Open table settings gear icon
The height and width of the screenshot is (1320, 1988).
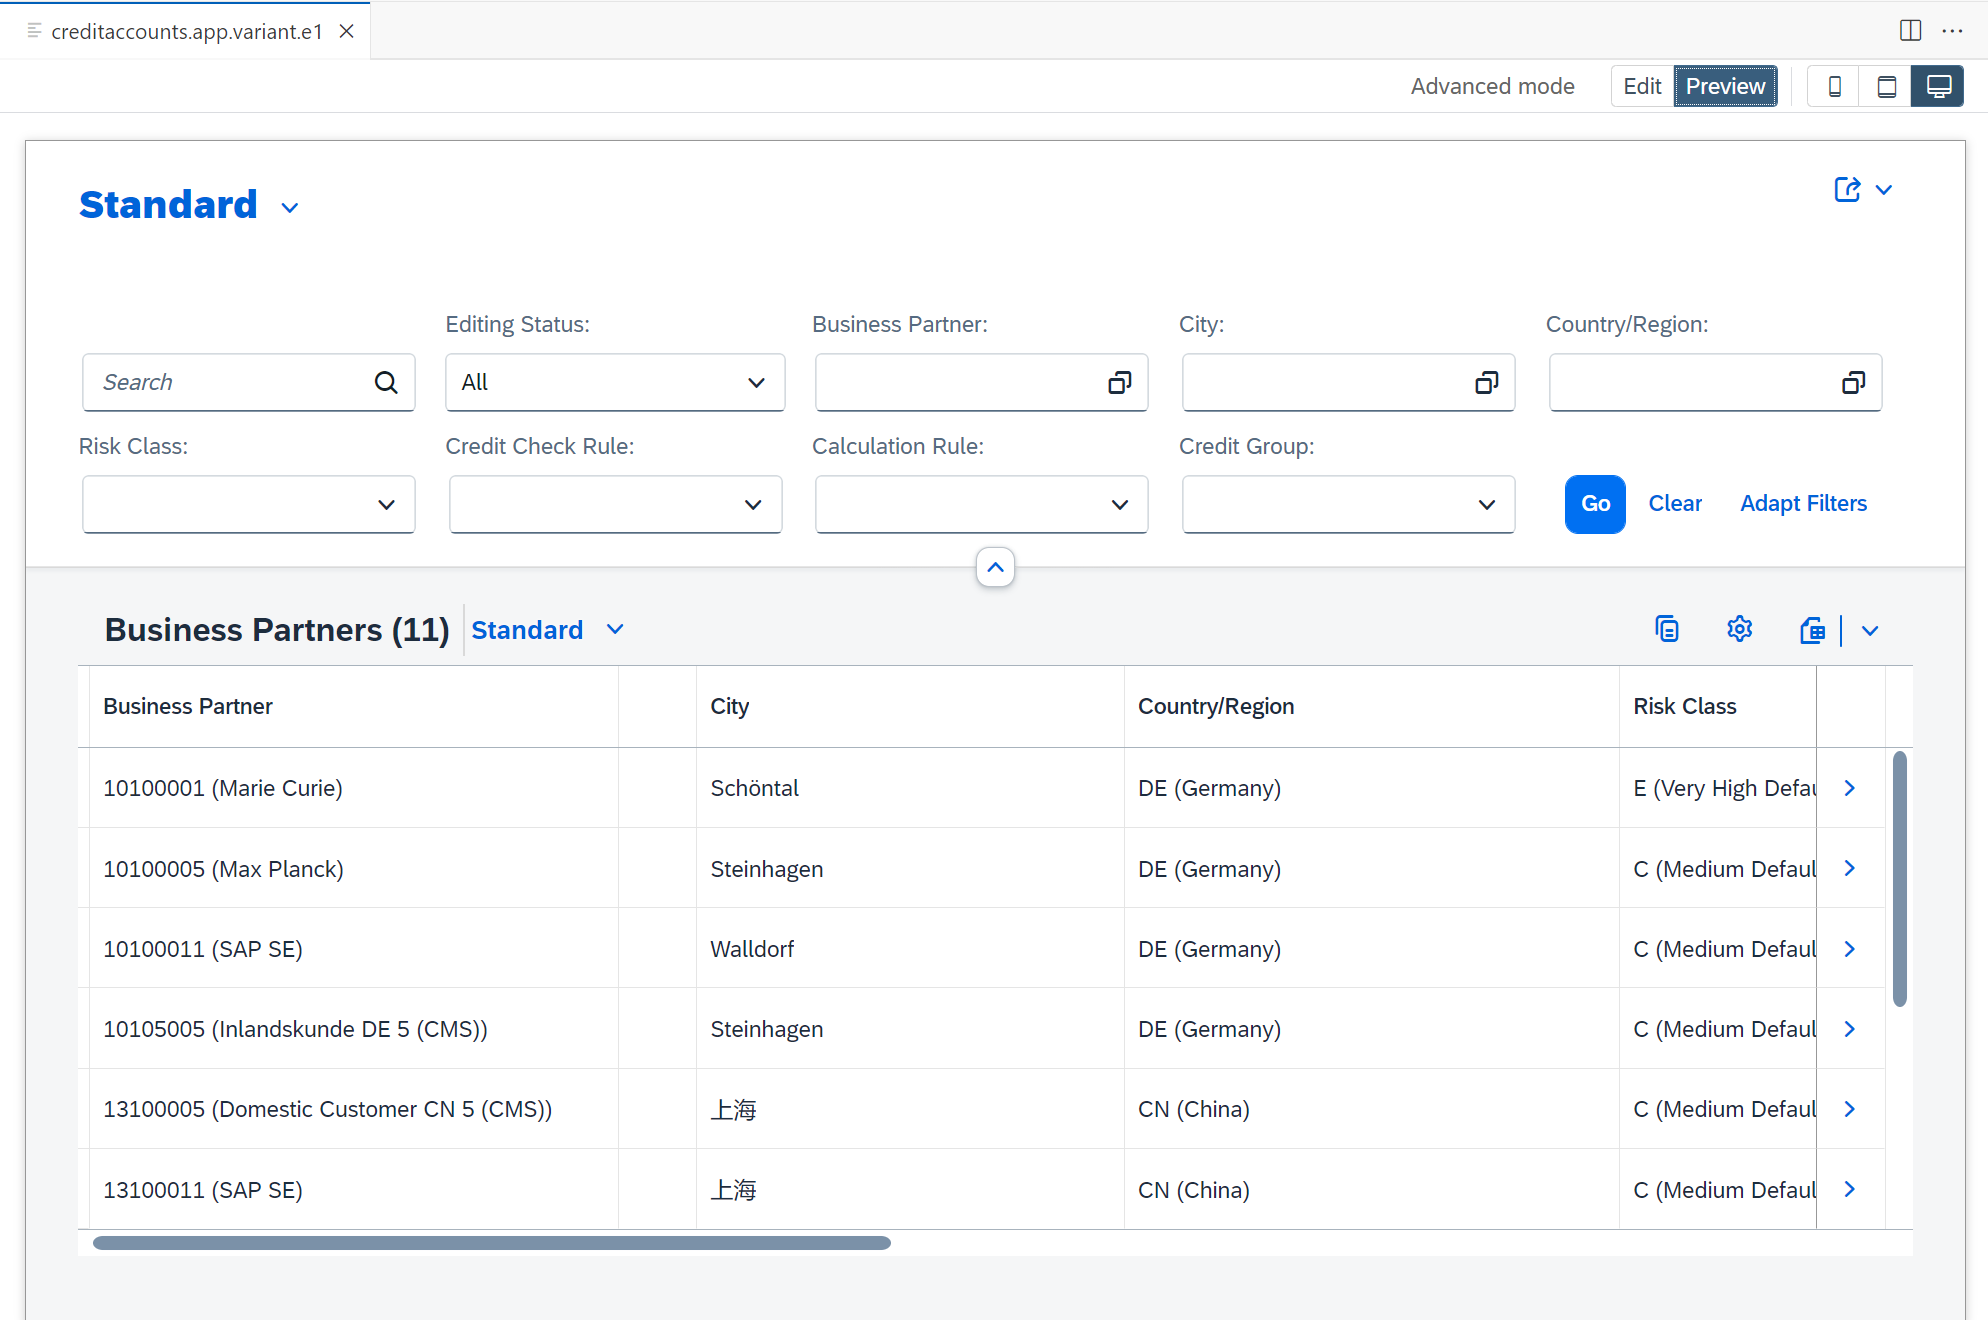point(1740,629)
